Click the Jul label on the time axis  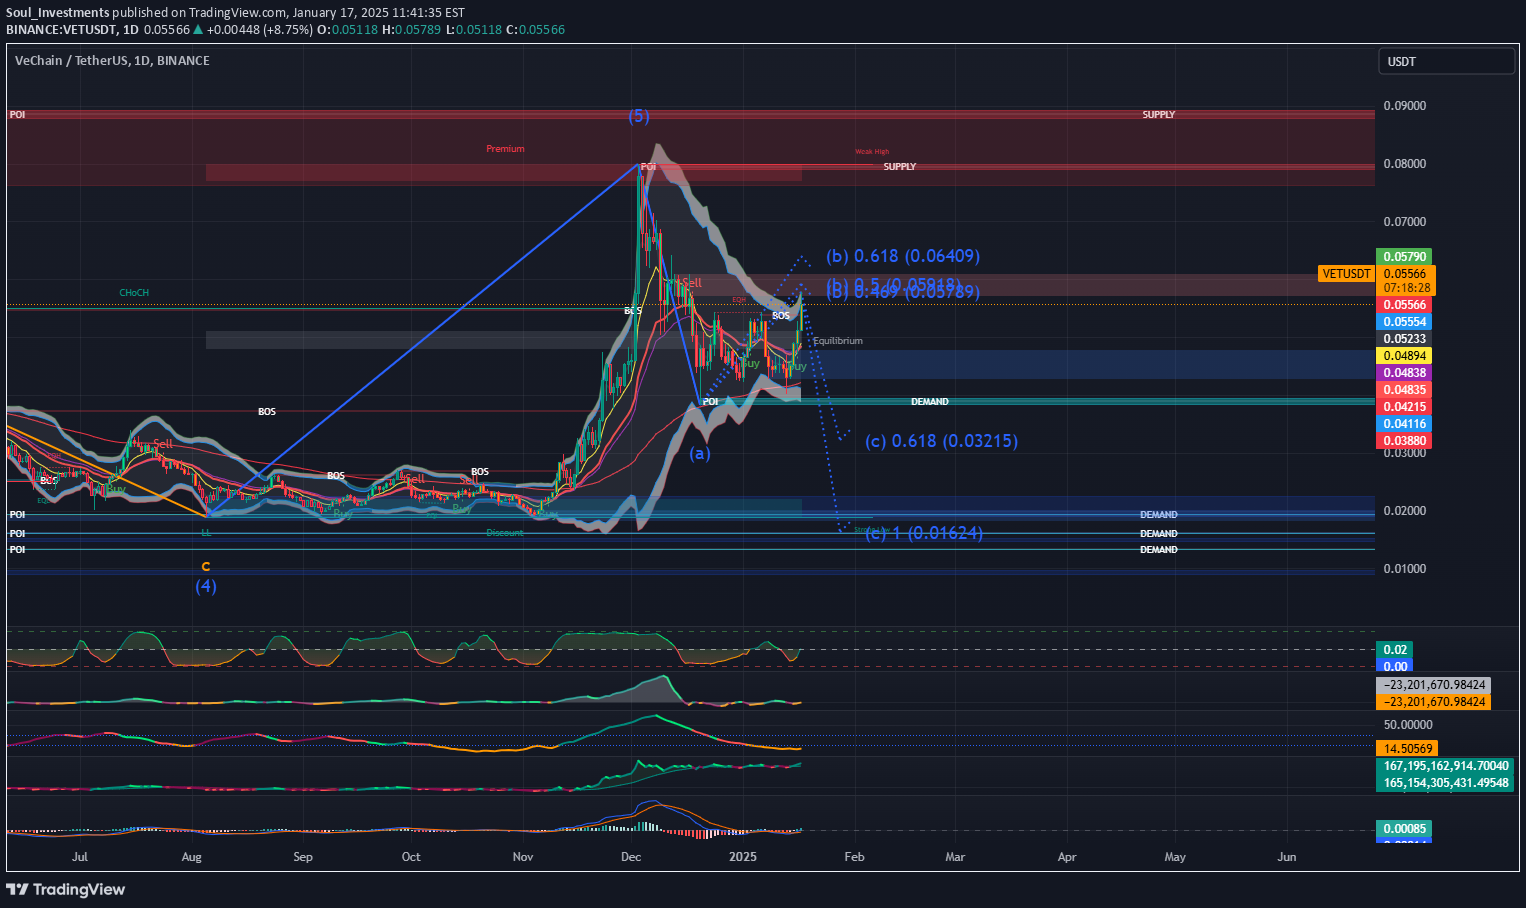click(80, 857)
